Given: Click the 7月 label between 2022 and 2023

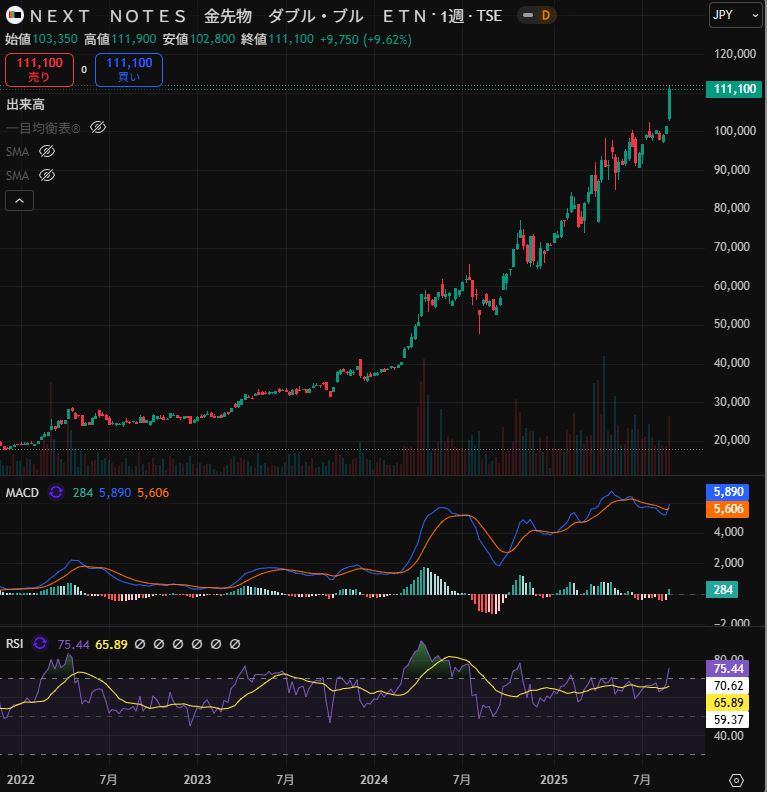Looking at the screenshot, I should point(108,779).
